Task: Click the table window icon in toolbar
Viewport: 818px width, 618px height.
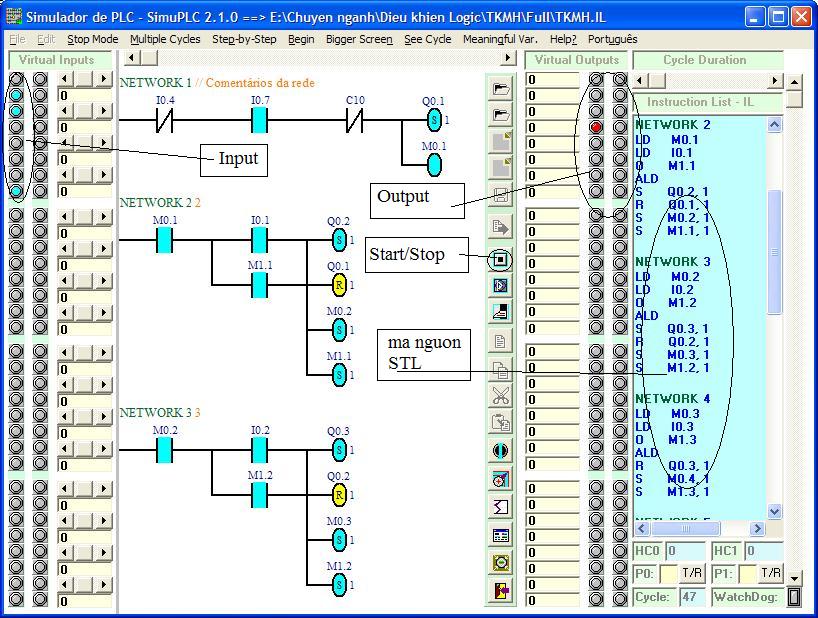Action: pos(501,535)
